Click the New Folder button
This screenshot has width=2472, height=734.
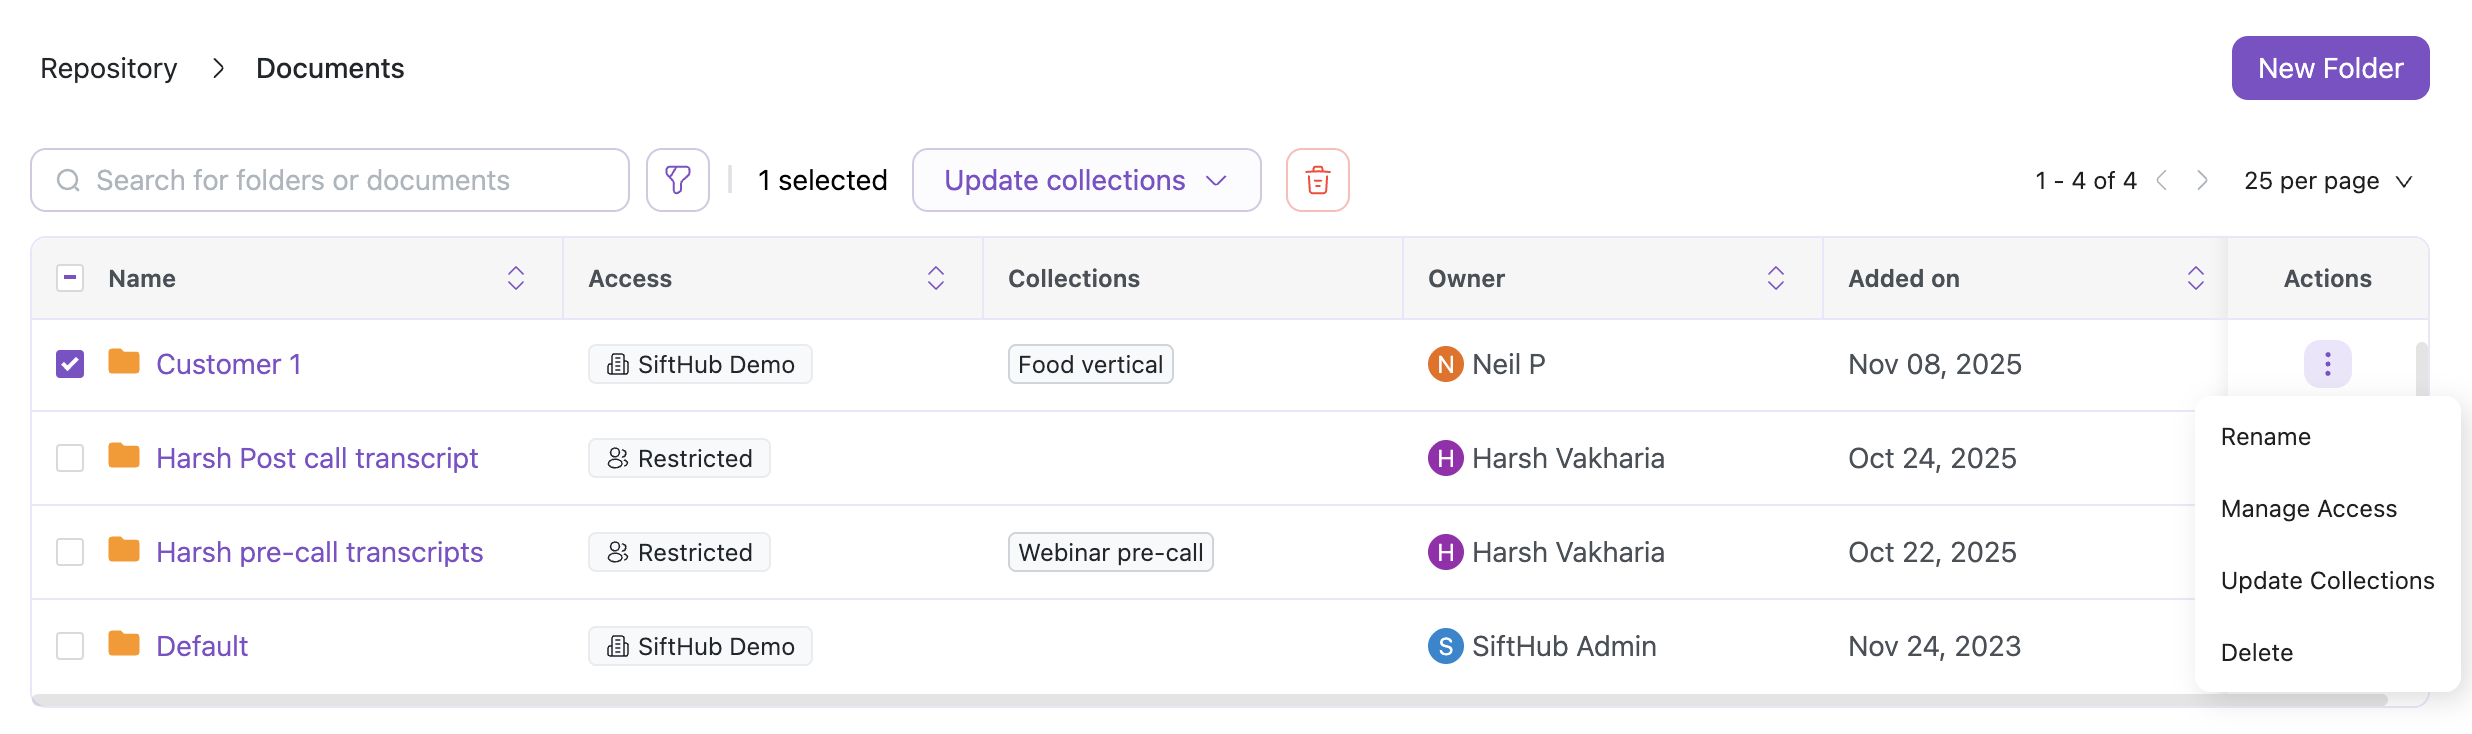coord(2330,68)
